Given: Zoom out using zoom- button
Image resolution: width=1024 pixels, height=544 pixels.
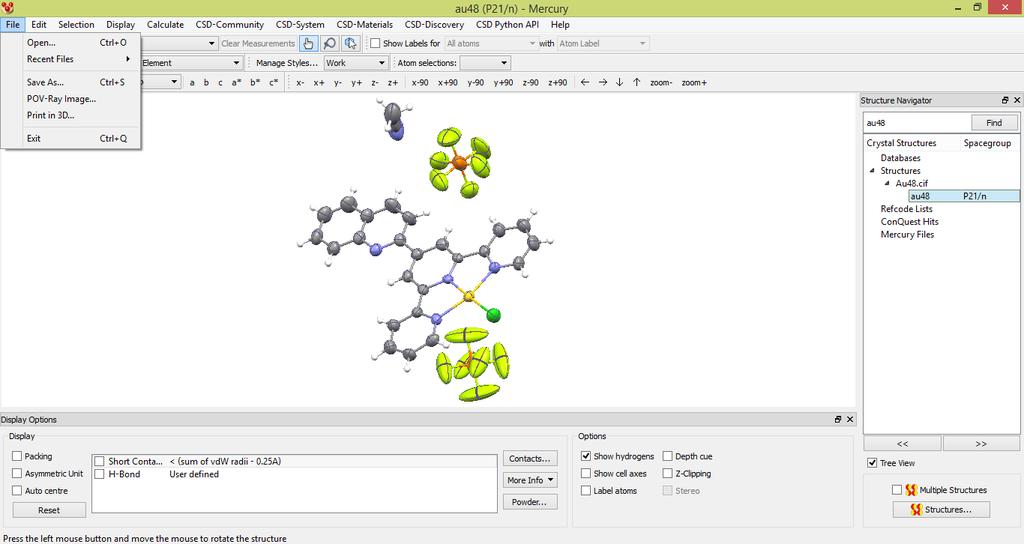Looking at the screenshot, I should click(x=661, y=82).
